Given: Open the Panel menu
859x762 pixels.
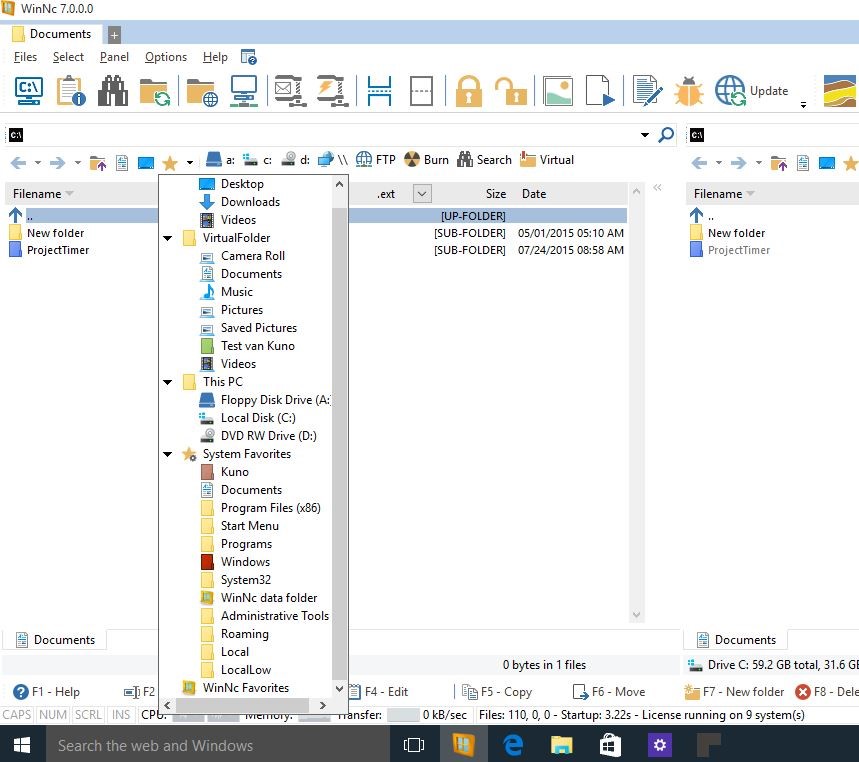Looking at the screenshot, I should pos(114,57).
